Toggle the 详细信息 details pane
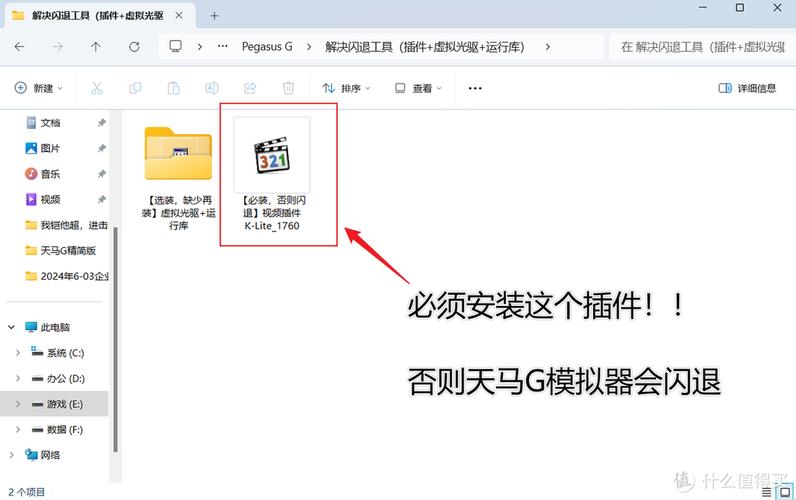The image size is (796, 500). [747, 88]
